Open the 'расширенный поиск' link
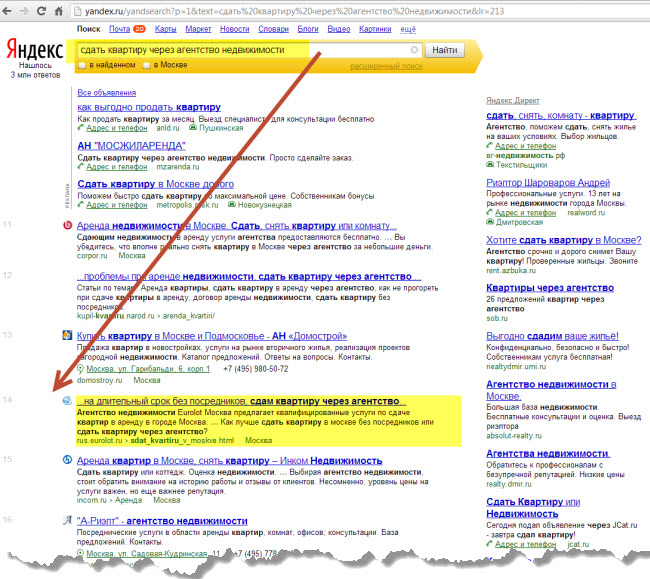This screenshot has width=650, height=579. [x=386, y=66]
